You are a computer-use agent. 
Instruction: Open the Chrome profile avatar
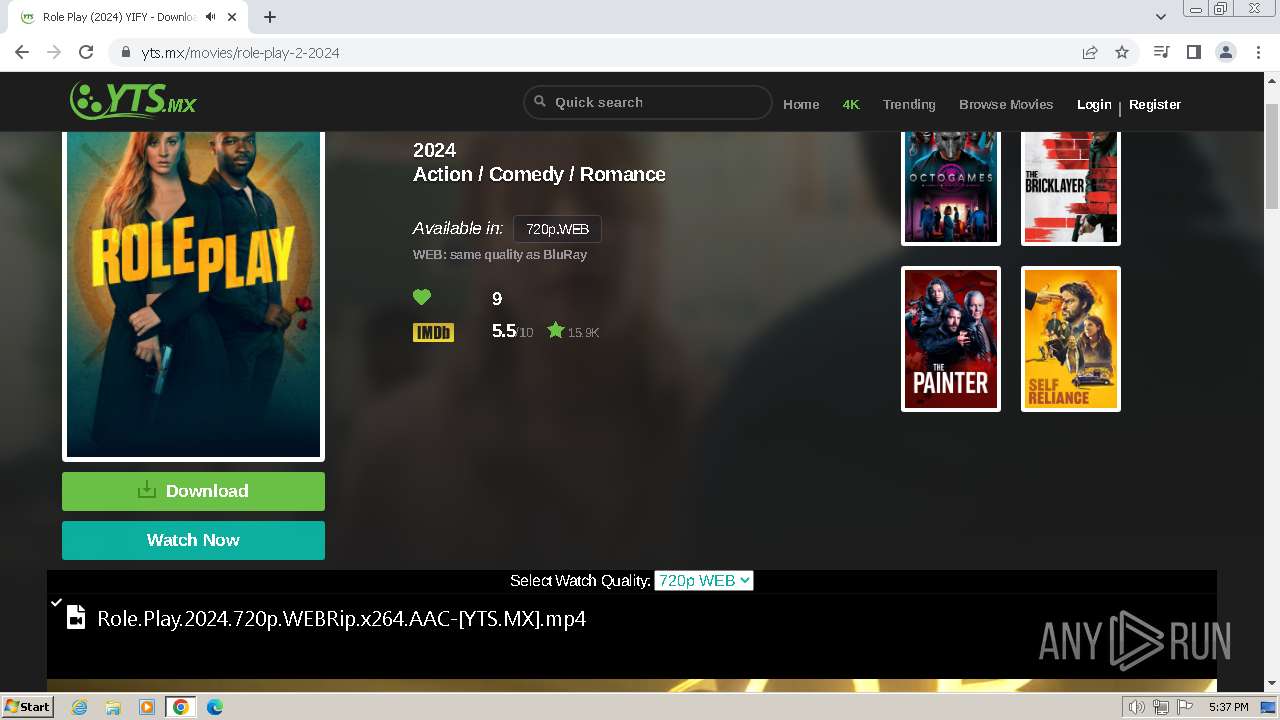(x=1225, y=53)
